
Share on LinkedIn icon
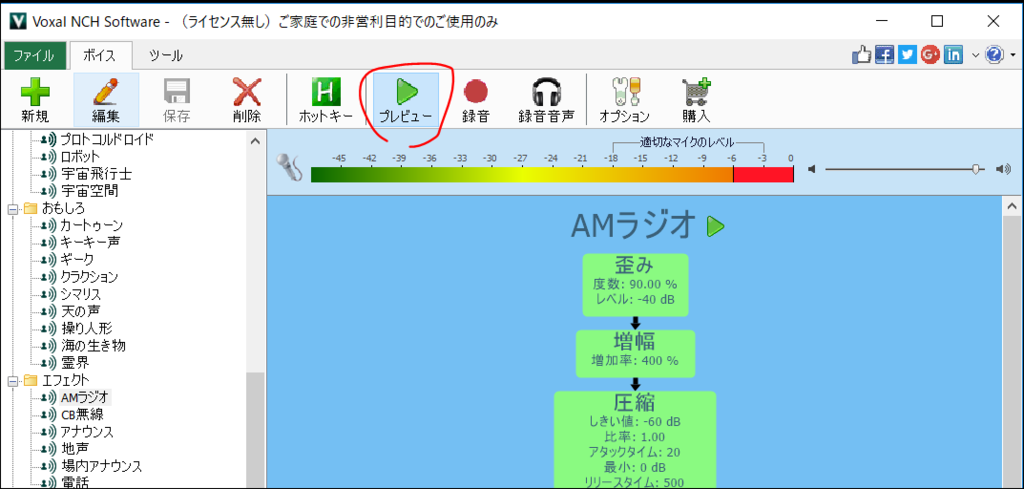pos(953,55)
